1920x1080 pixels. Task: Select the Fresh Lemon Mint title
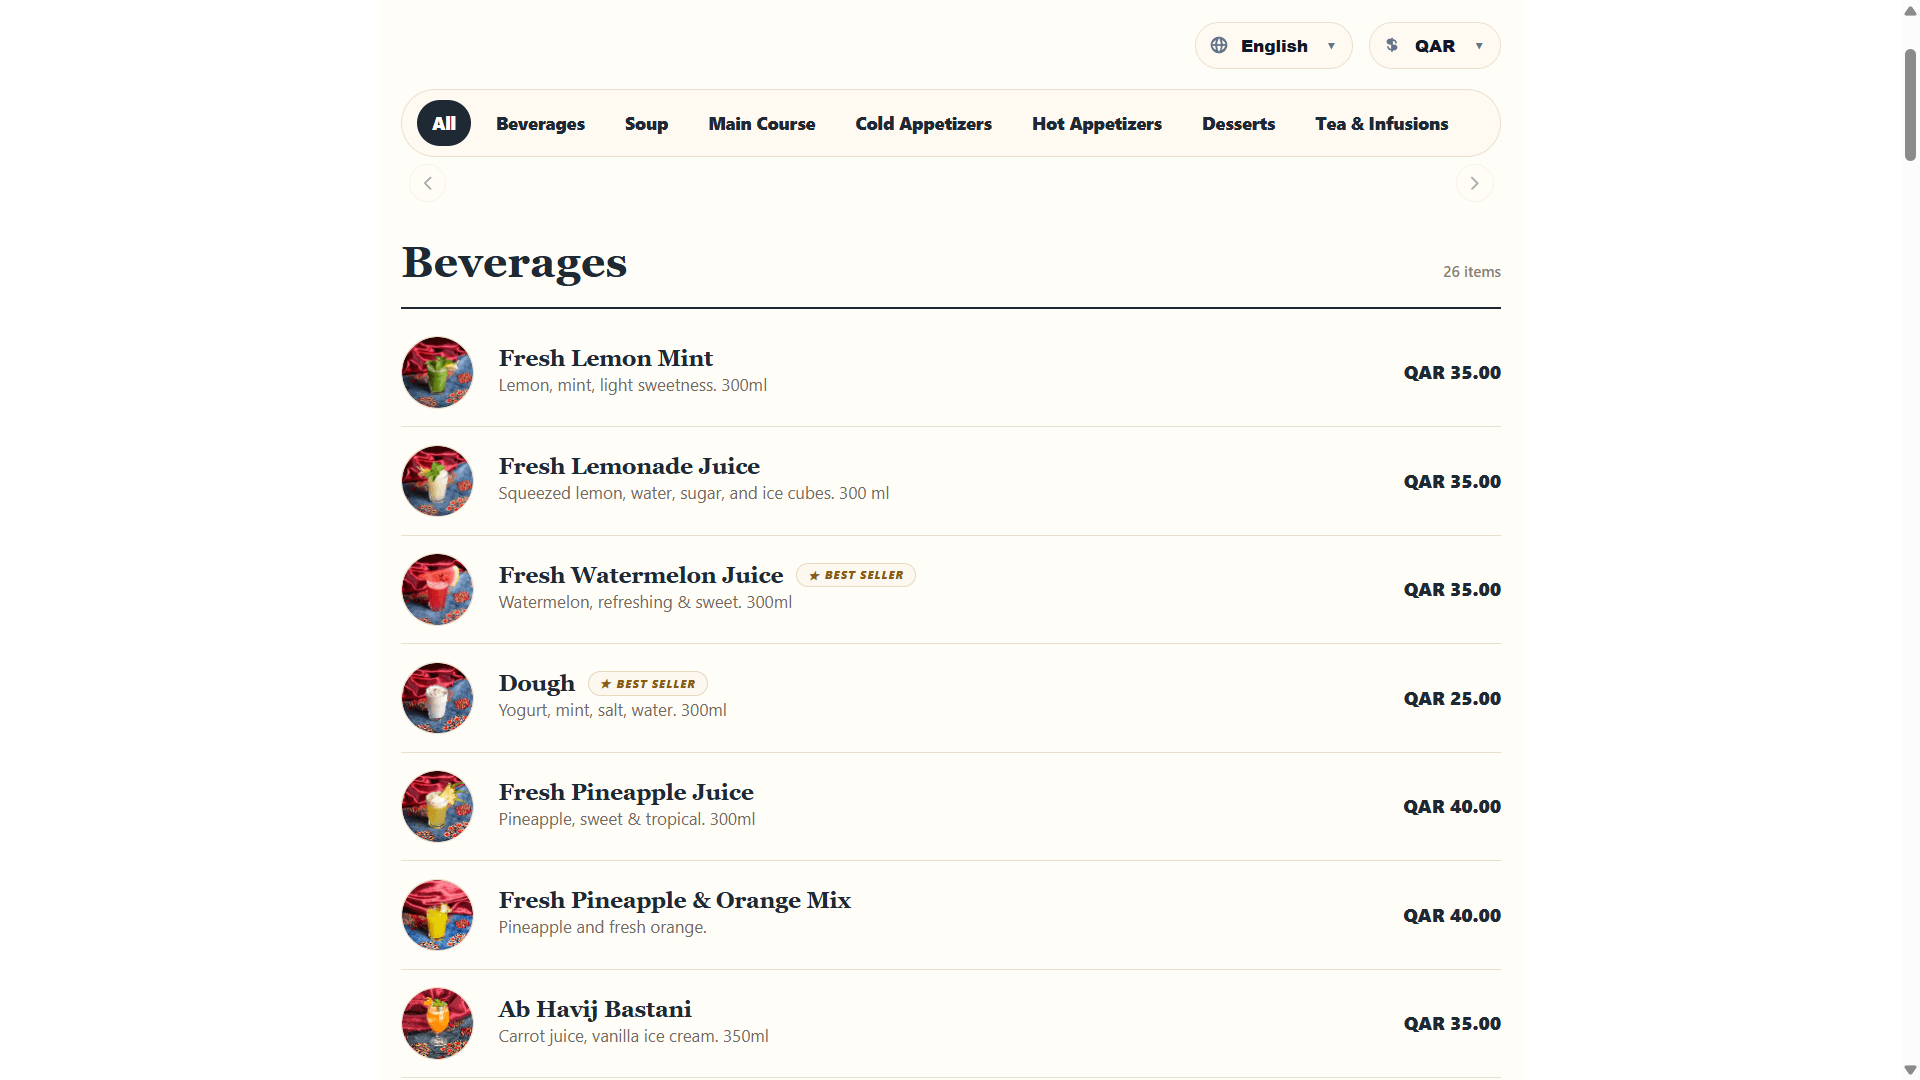[x=605, y=358]
